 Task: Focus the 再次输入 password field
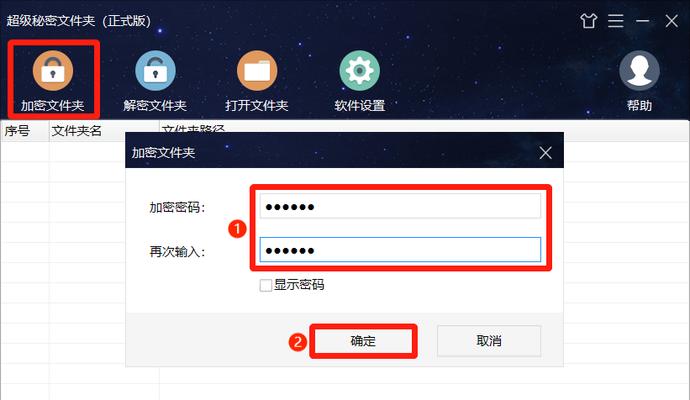point(400,250)
